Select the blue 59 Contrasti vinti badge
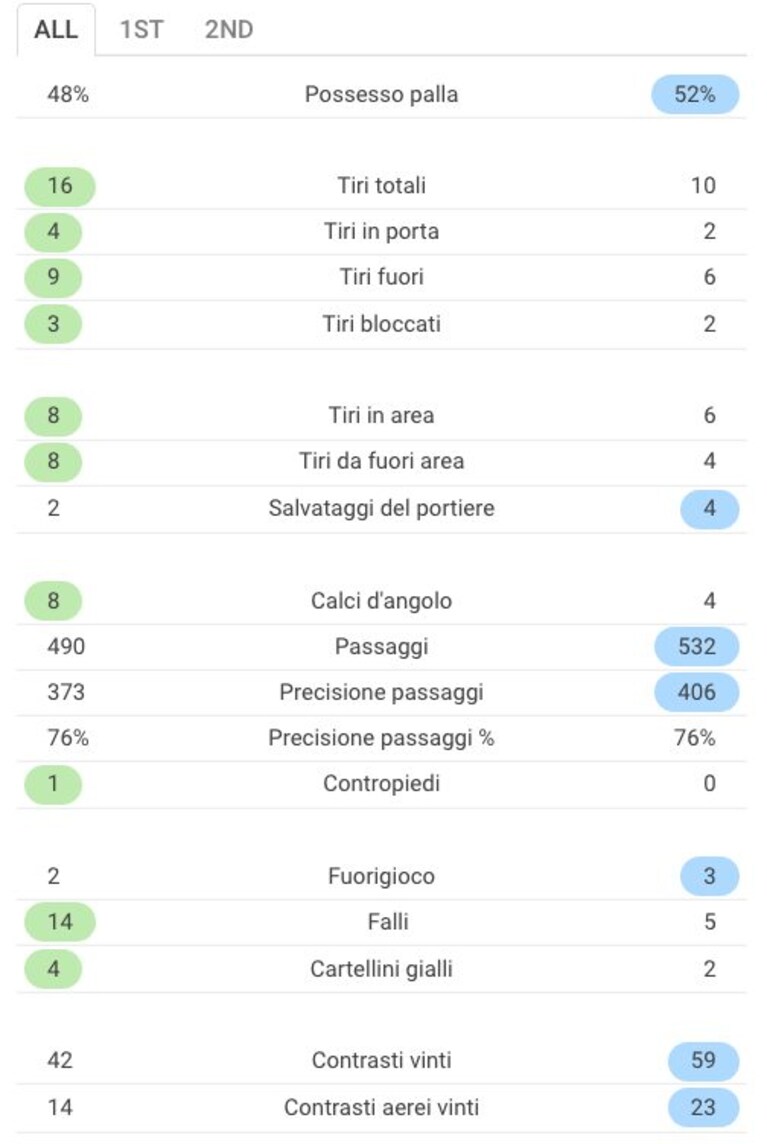Image resolution: width=767 pixels, height=1144 pixels. pos(704,1060)
